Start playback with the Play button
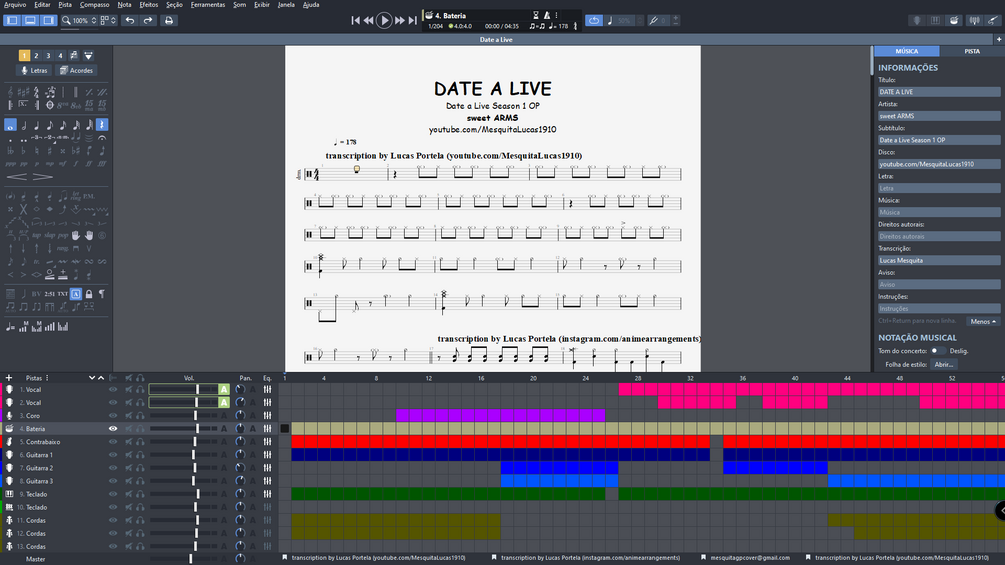 (384, 20)
